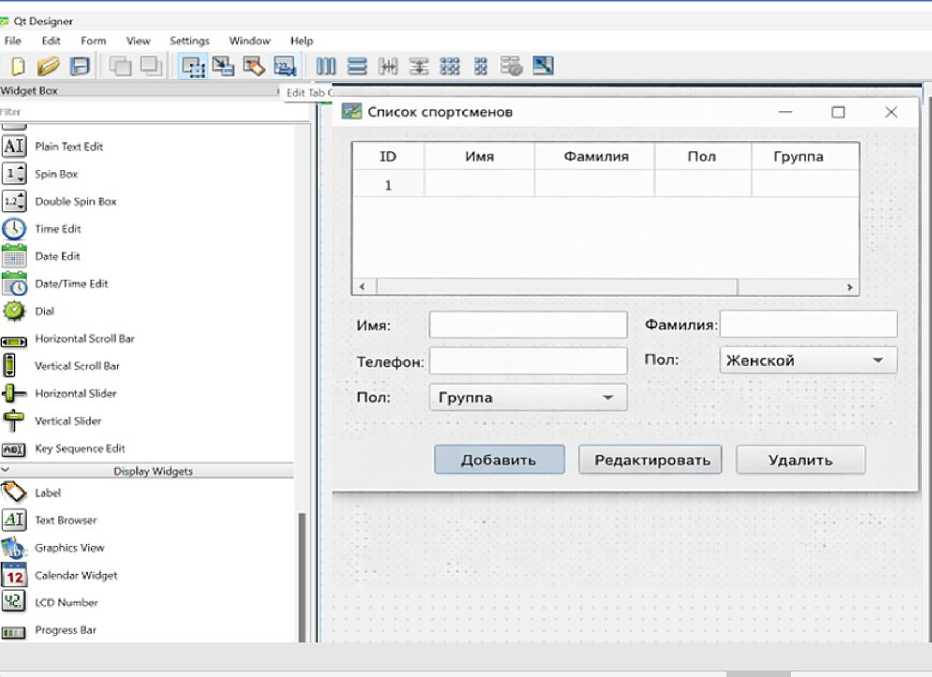The width and height of the screenshot is (932, 677).
Task: Switch to Edit Widgets mode
Action: coord(193,67)
